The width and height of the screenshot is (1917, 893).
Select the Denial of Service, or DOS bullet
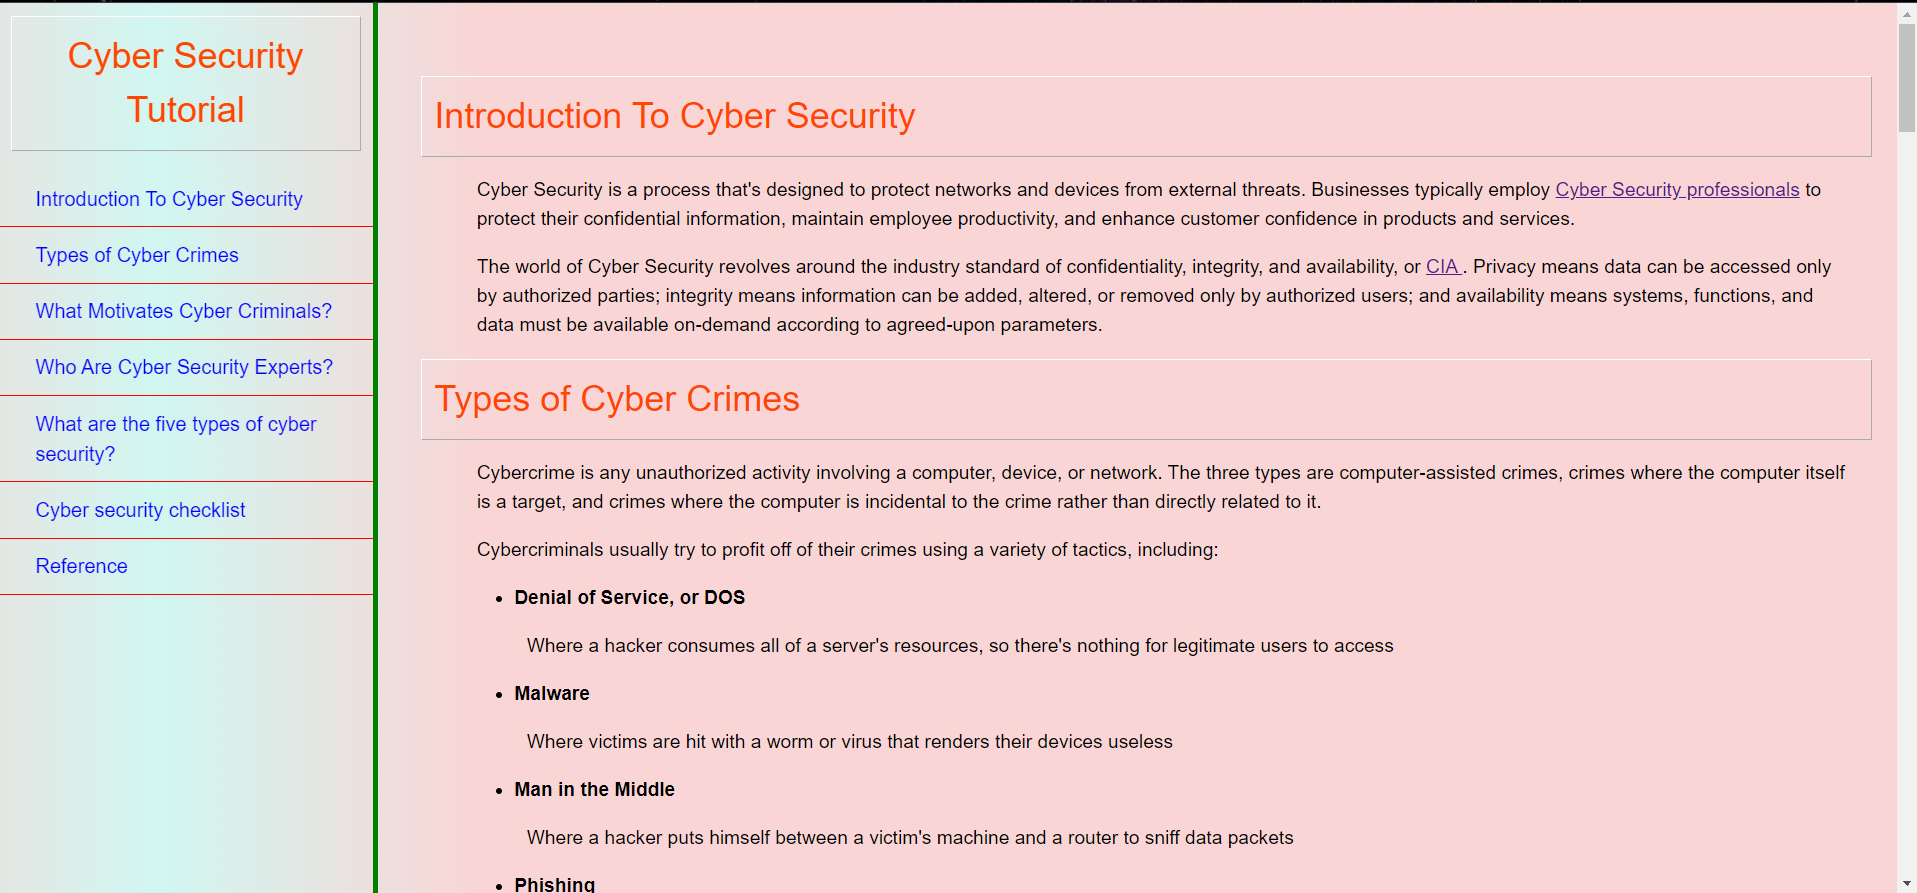point(629,598)
